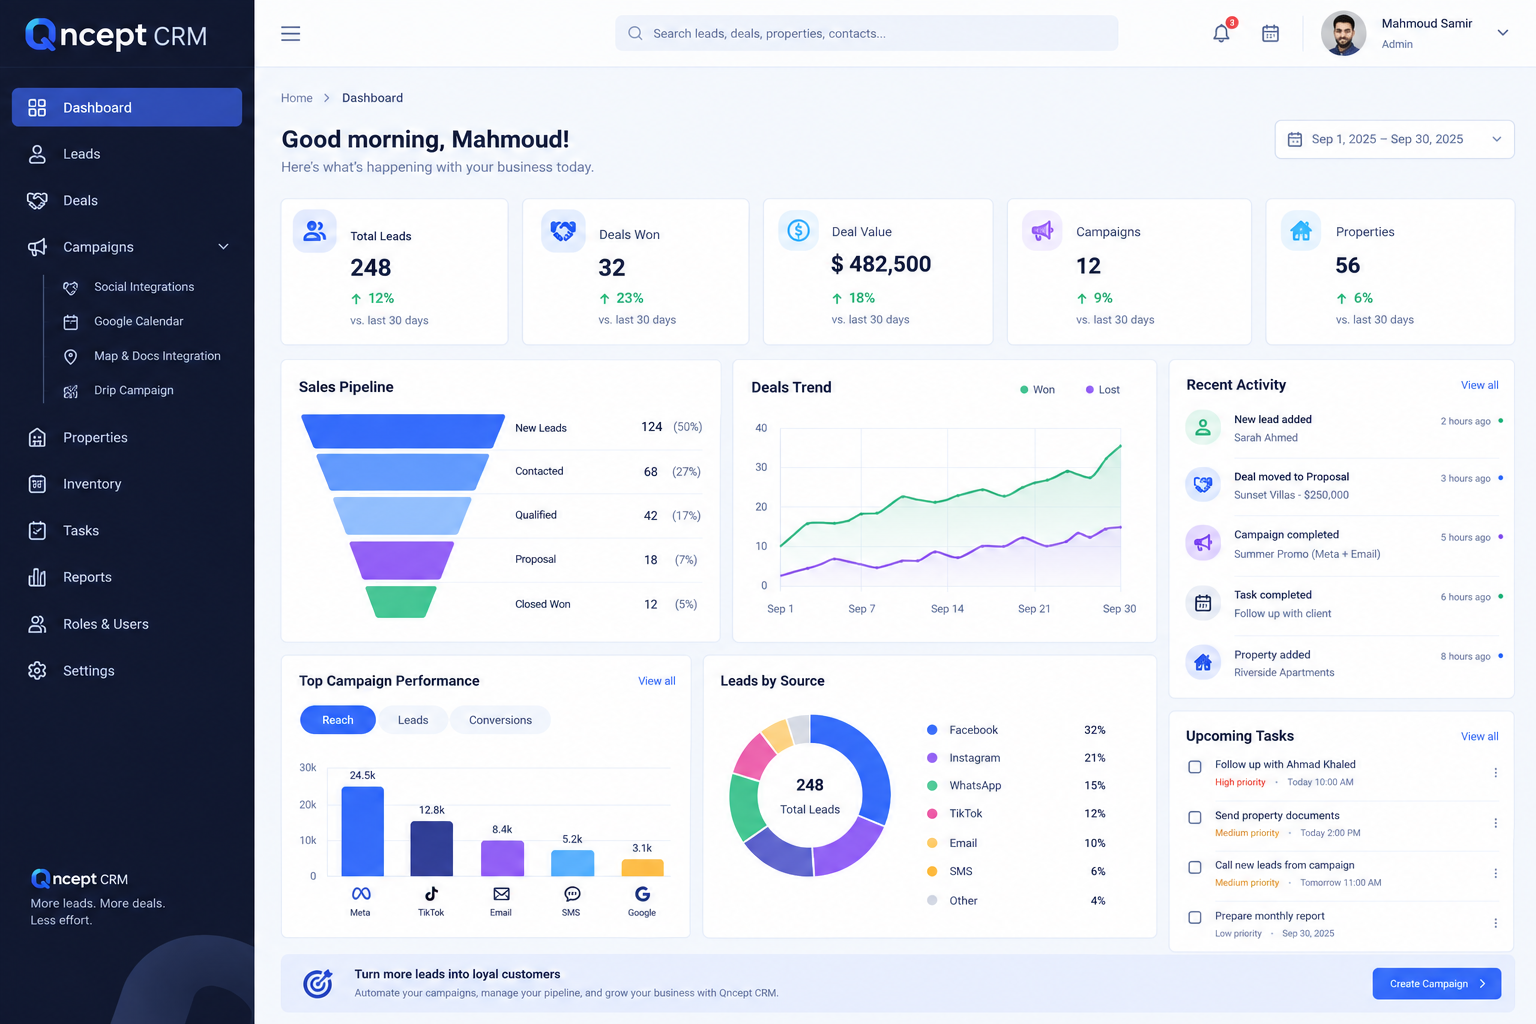Click Mahmoud Samir's profile avatar
Viewport: 1536px width, 1024px height.
click(x=1343, y=33)
